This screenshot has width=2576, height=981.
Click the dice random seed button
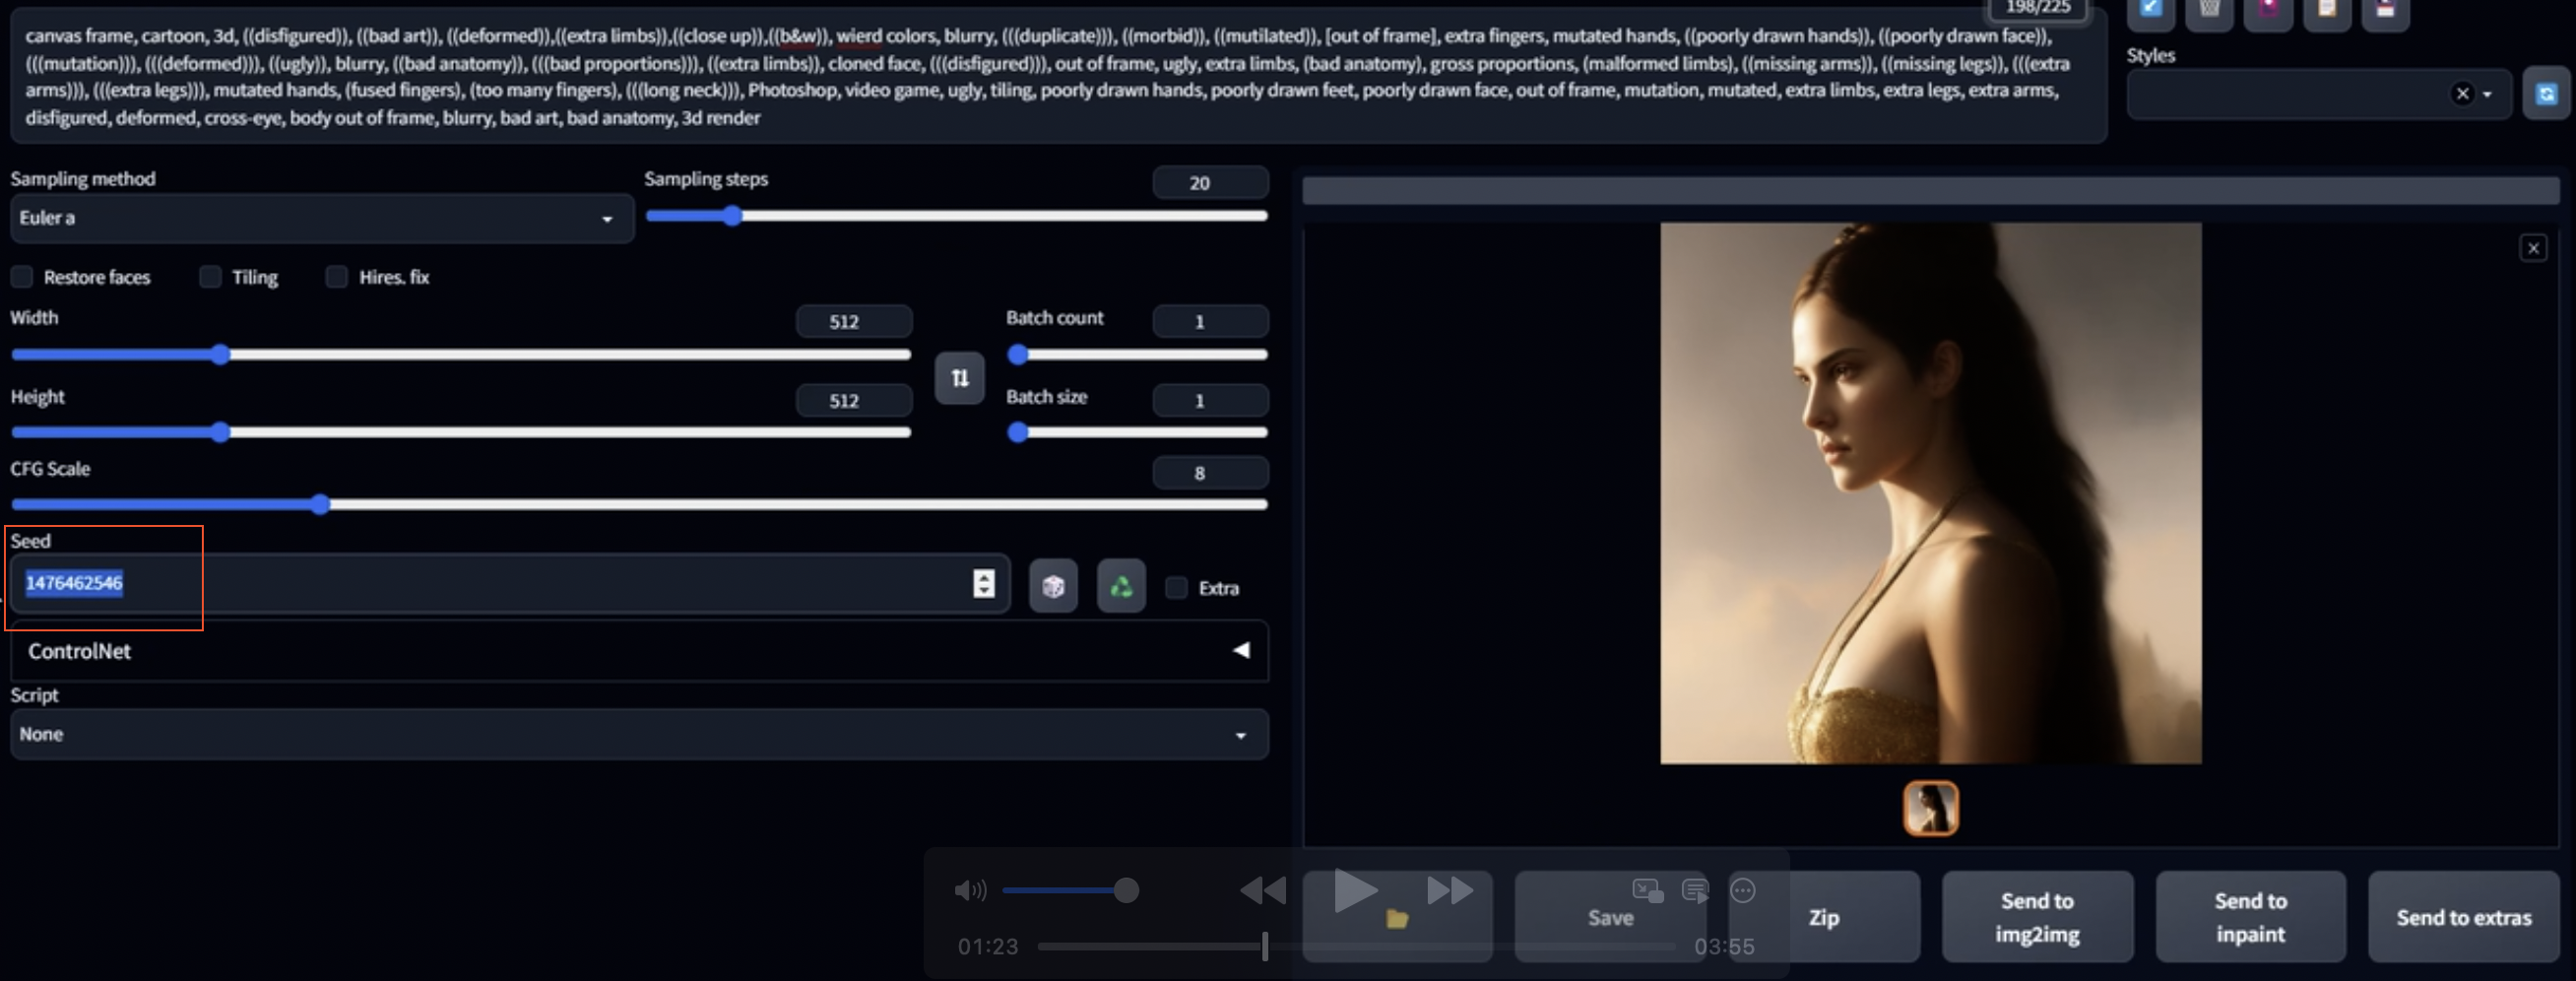point(1053,587)
